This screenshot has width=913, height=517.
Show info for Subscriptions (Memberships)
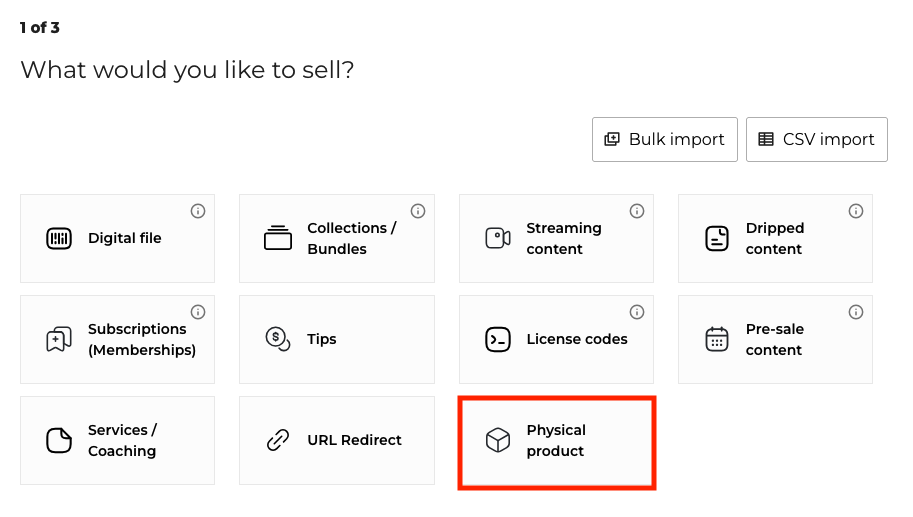[x=198, y=312]
